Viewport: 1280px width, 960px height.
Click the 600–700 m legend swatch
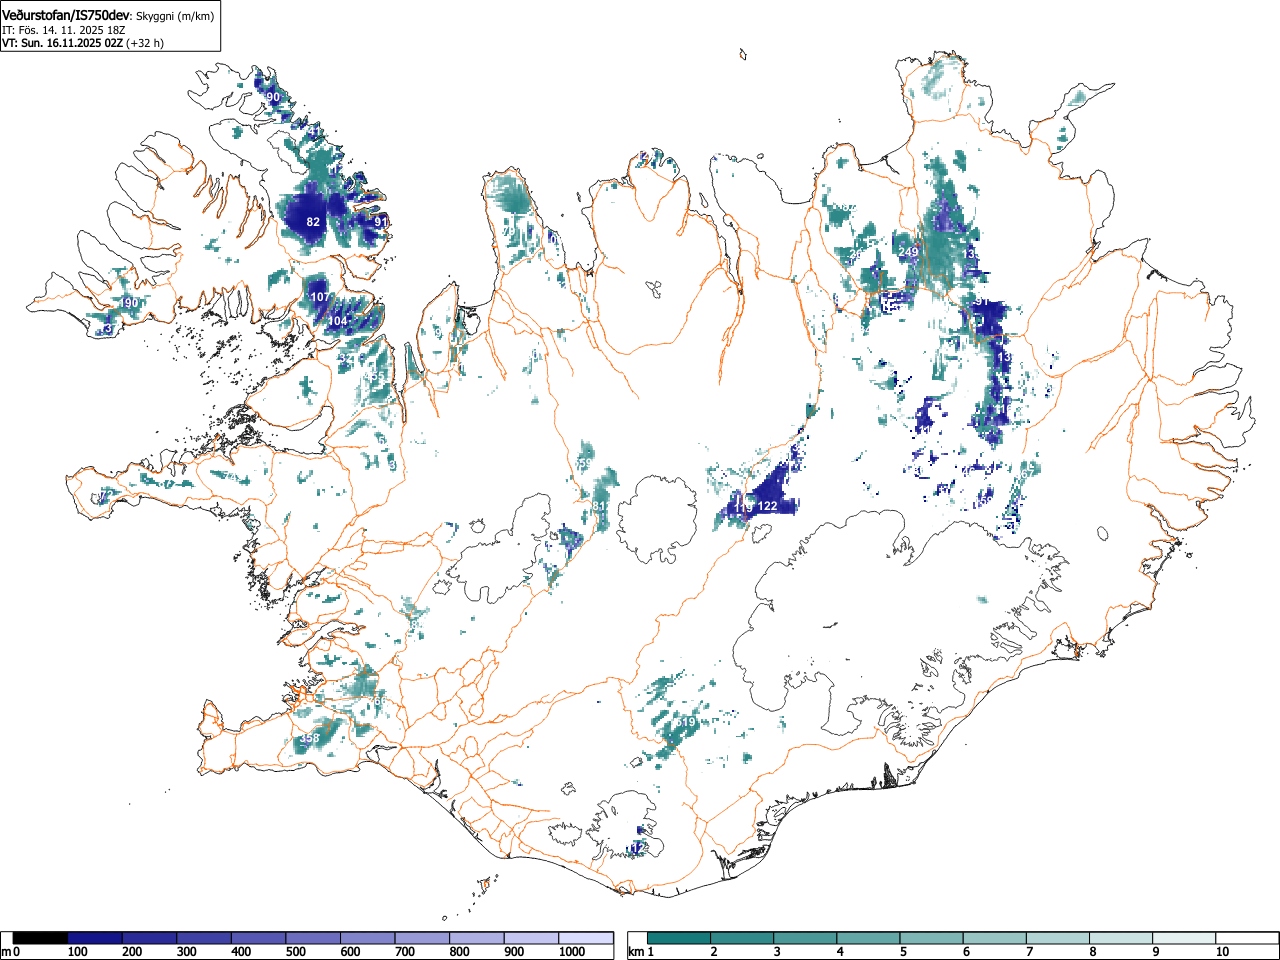368,938
